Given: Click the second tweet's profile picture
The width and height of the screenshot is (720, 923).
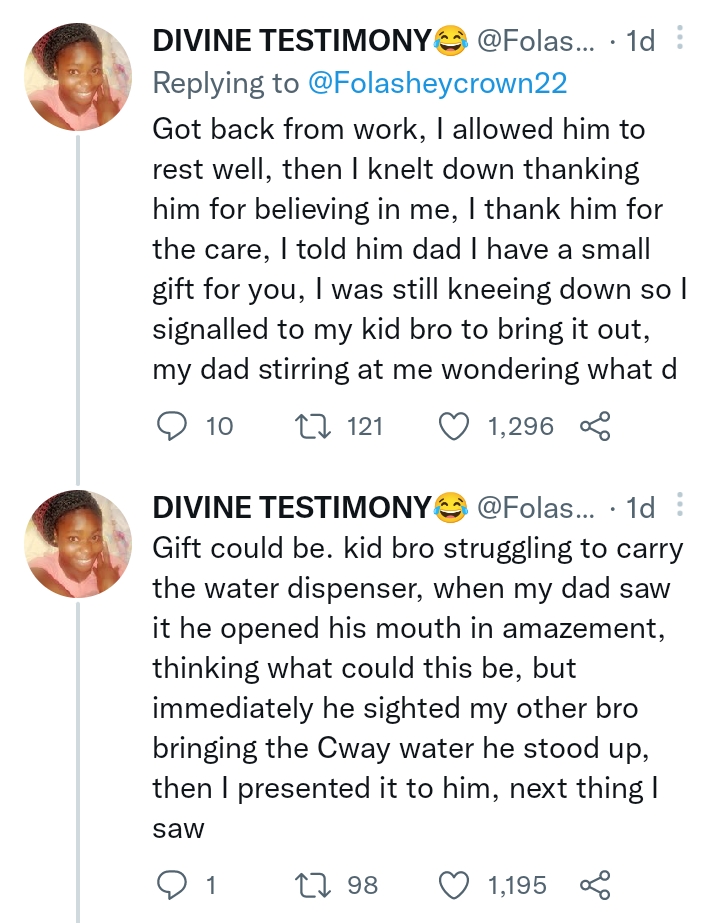Looking at the screenshot, I should pos(78,545).
